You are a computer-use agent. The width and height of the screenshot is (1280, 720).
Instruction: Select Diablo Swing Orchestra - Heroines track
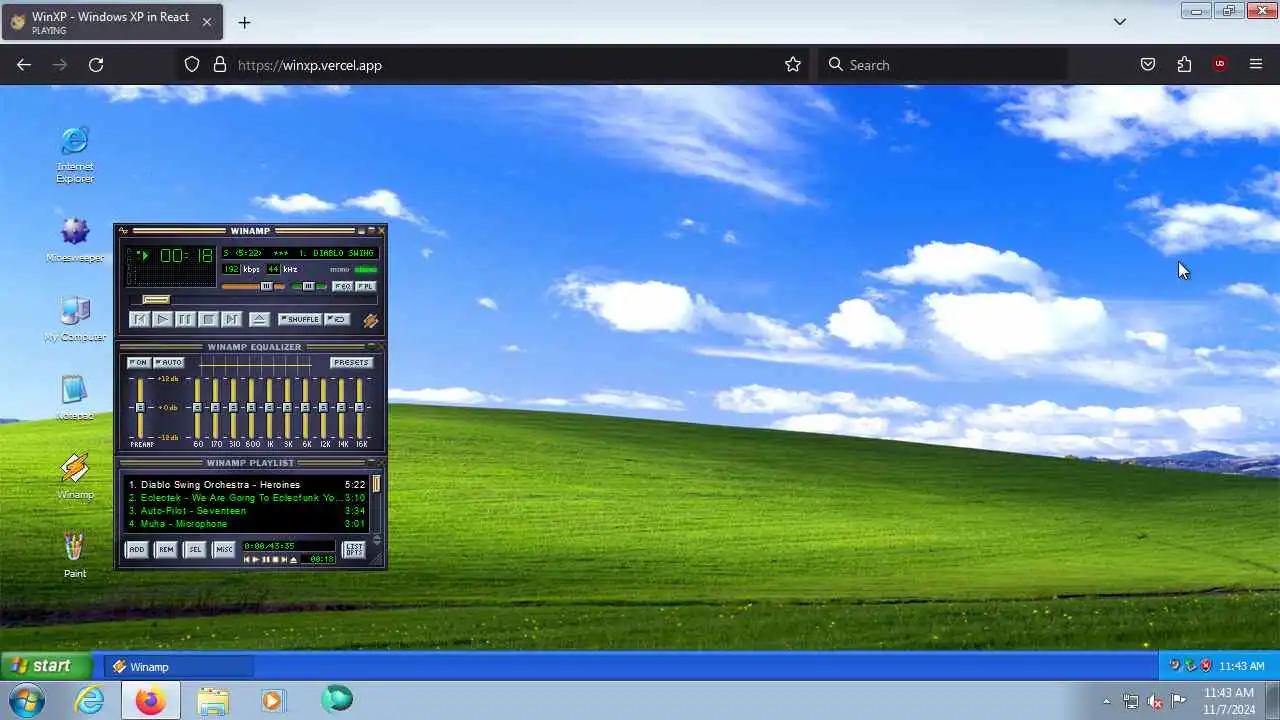247,485
